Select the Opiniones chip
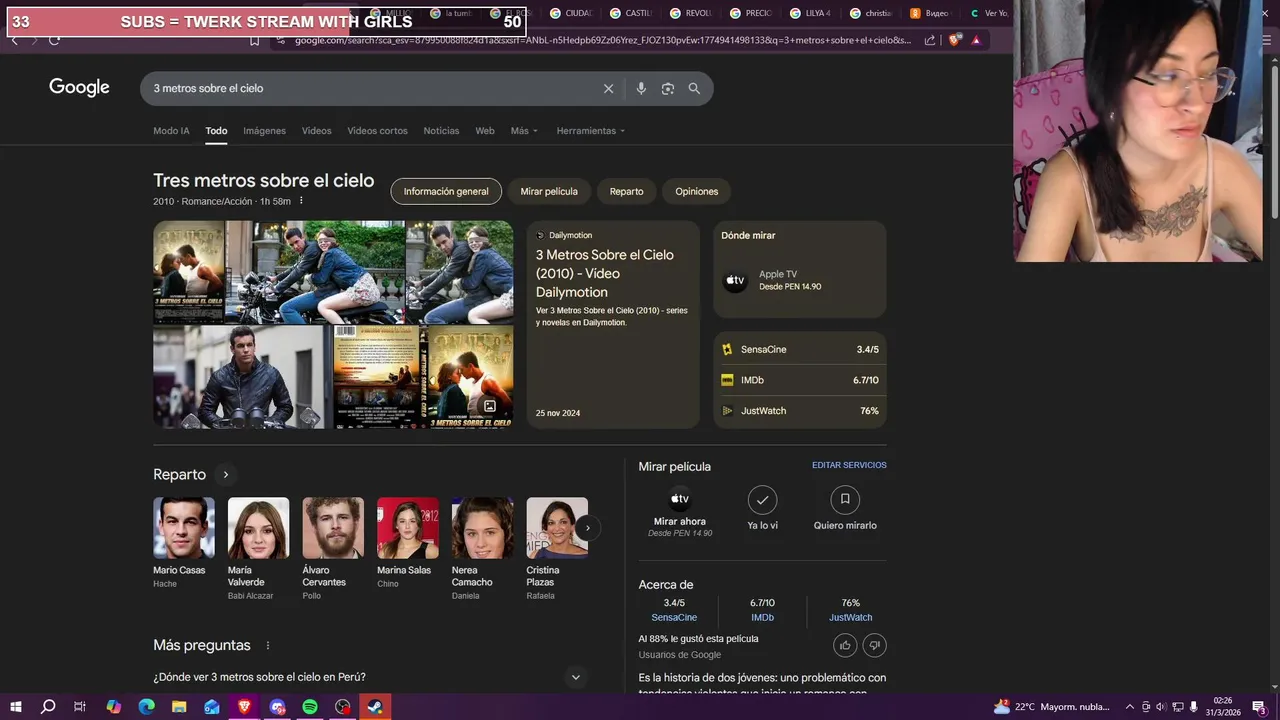The image size is (1280, 720). coord(697,191)
